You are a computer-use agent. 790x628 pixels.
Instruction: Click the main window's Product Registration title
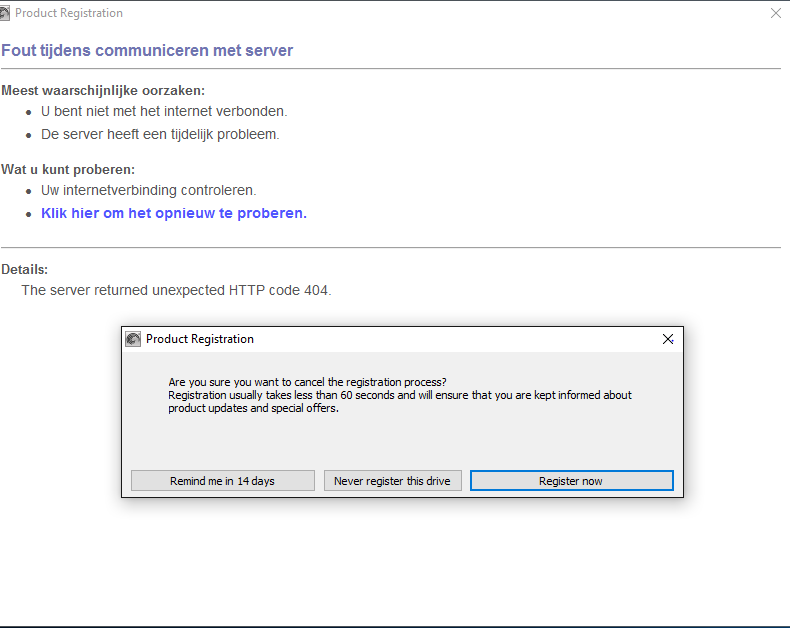[69, 13]
